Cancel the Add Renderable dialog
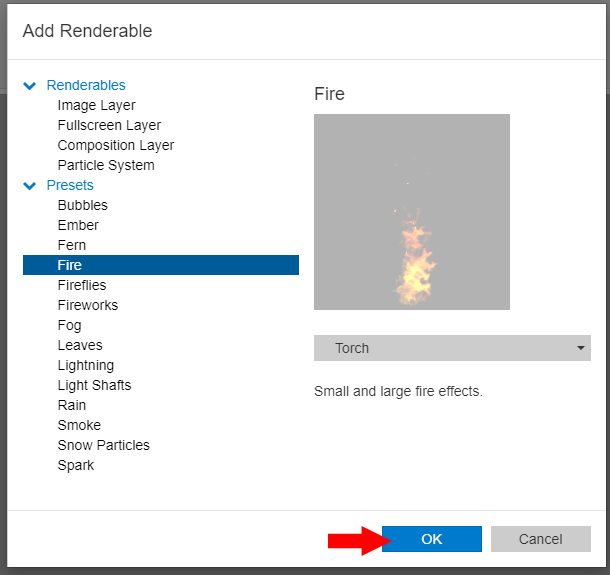610x575 pixels. 540,539
